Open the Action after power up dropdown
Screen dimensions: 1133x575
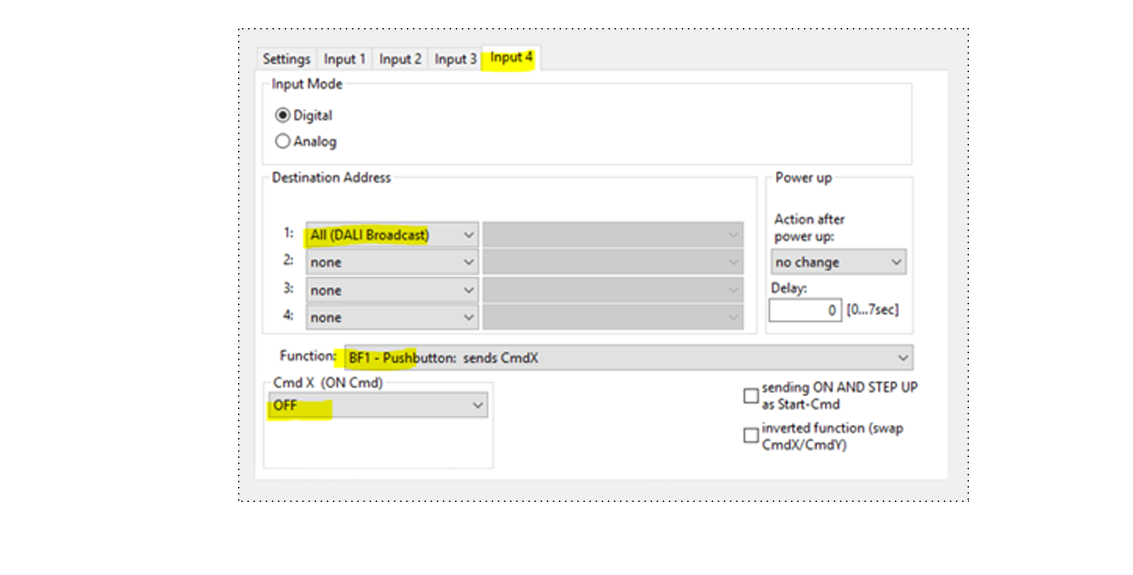838,262
